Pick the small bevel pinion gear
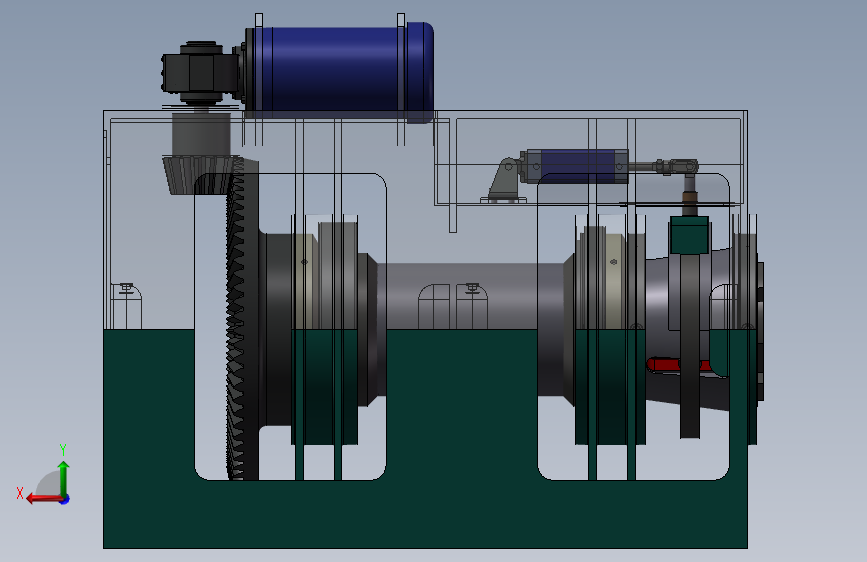The image size is (867, 562). [201, 175]
